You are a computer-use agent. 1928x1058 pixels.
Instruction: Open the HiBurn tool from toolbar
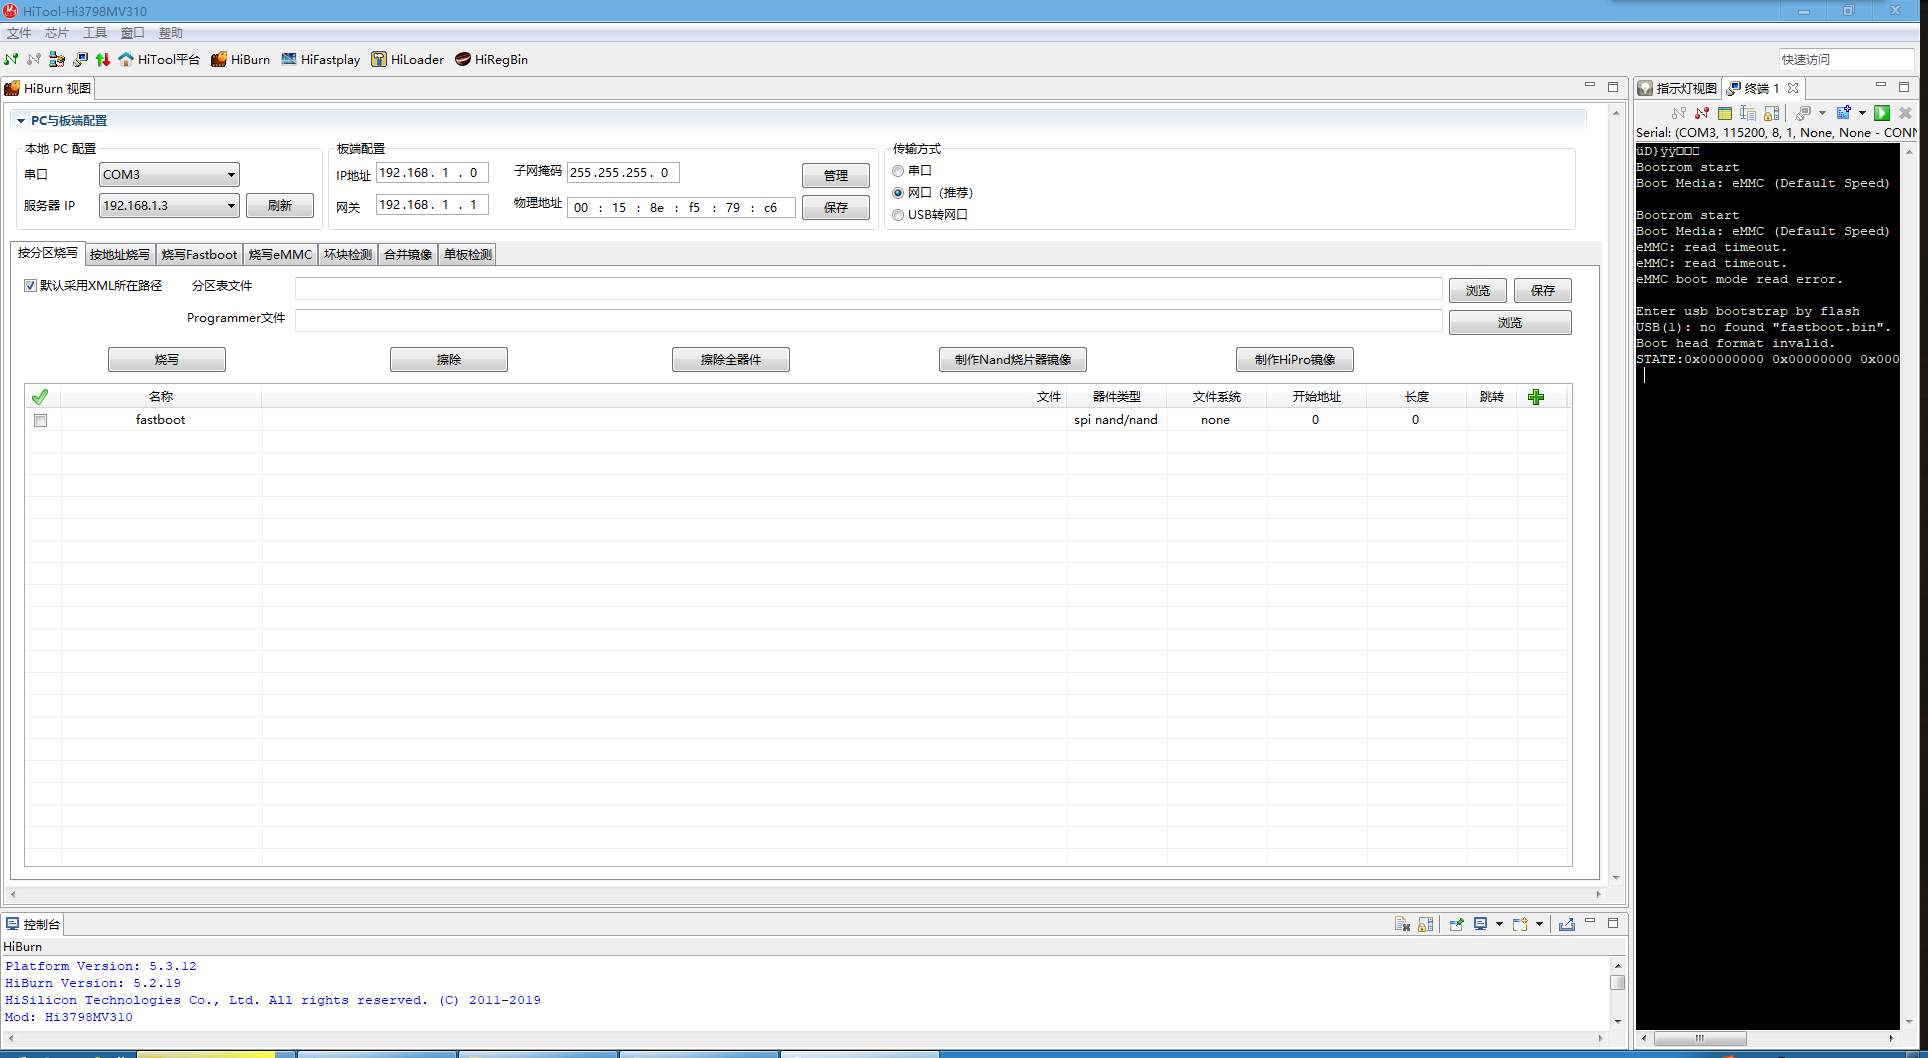click(240, 59)
